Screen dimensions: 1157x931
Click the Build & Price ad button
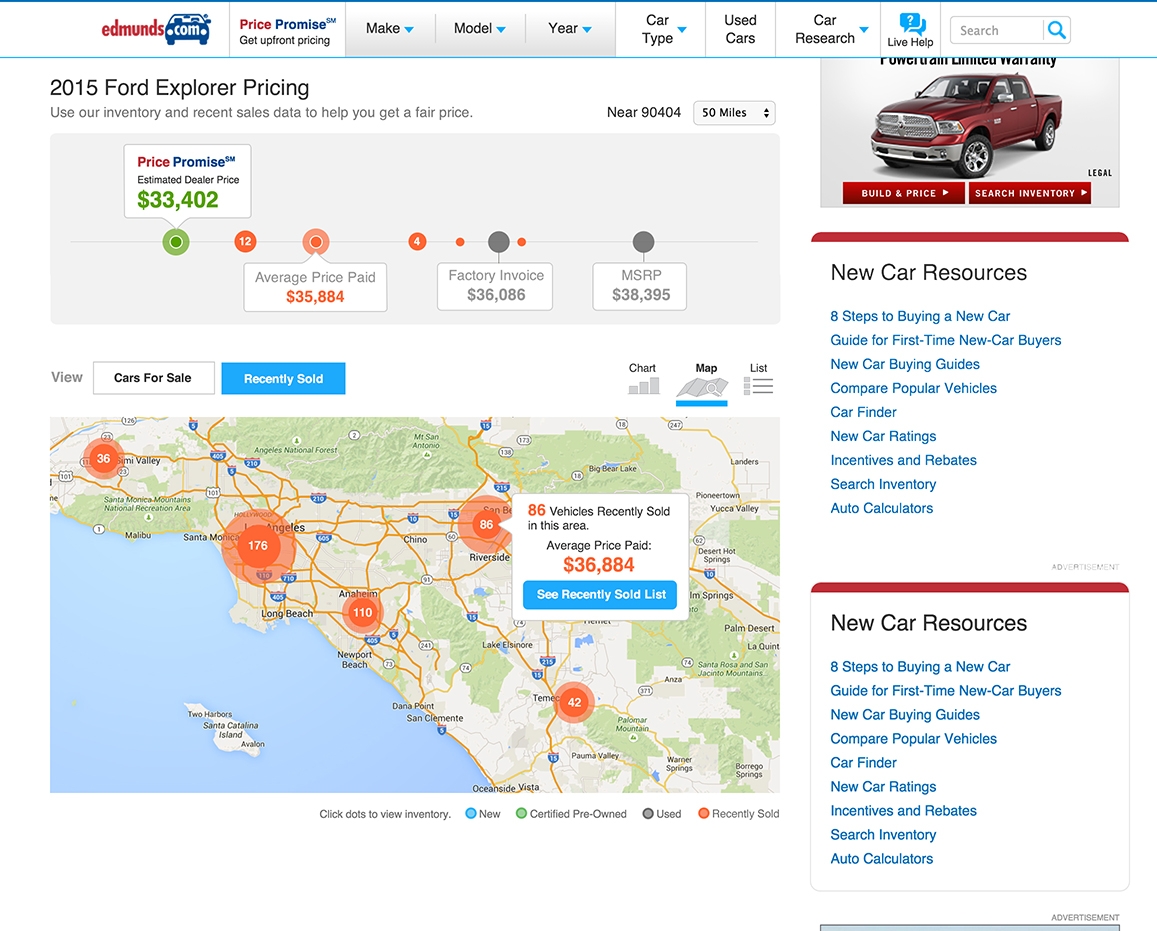904,193
